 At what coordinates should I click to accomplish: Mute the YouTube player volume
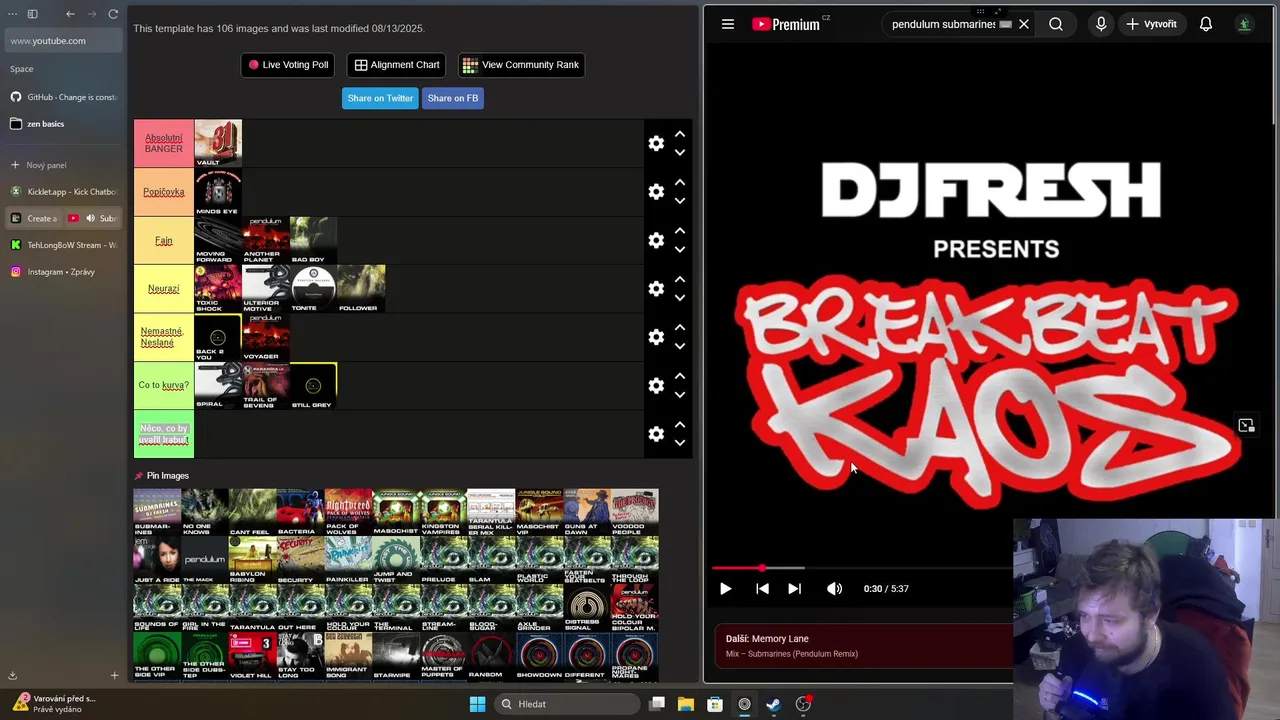[x=834, y=589]
